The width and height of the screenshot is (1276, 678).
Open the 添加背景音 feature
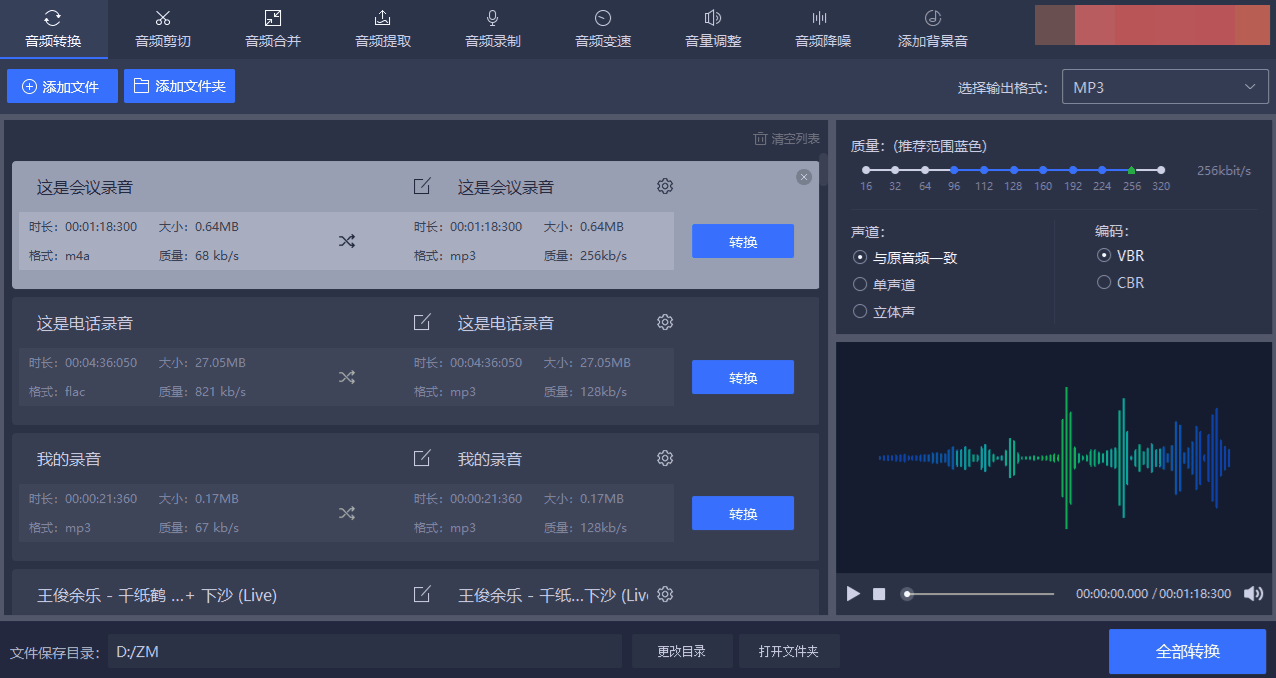pos(932,30)
